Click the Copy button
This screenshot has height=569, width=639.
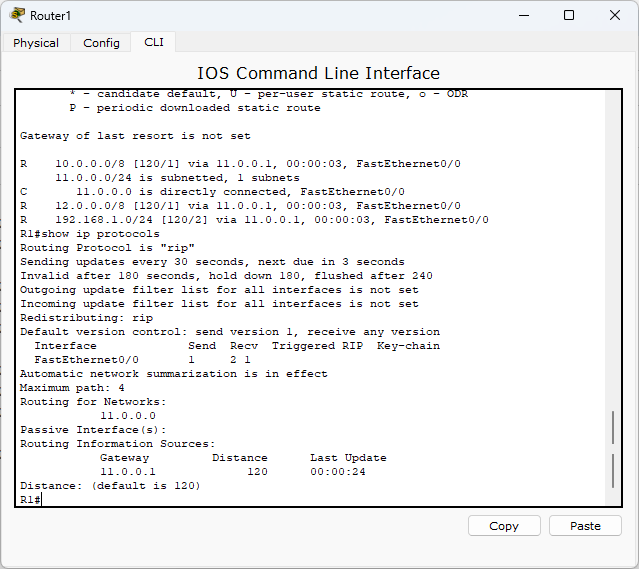coord(504,526)
